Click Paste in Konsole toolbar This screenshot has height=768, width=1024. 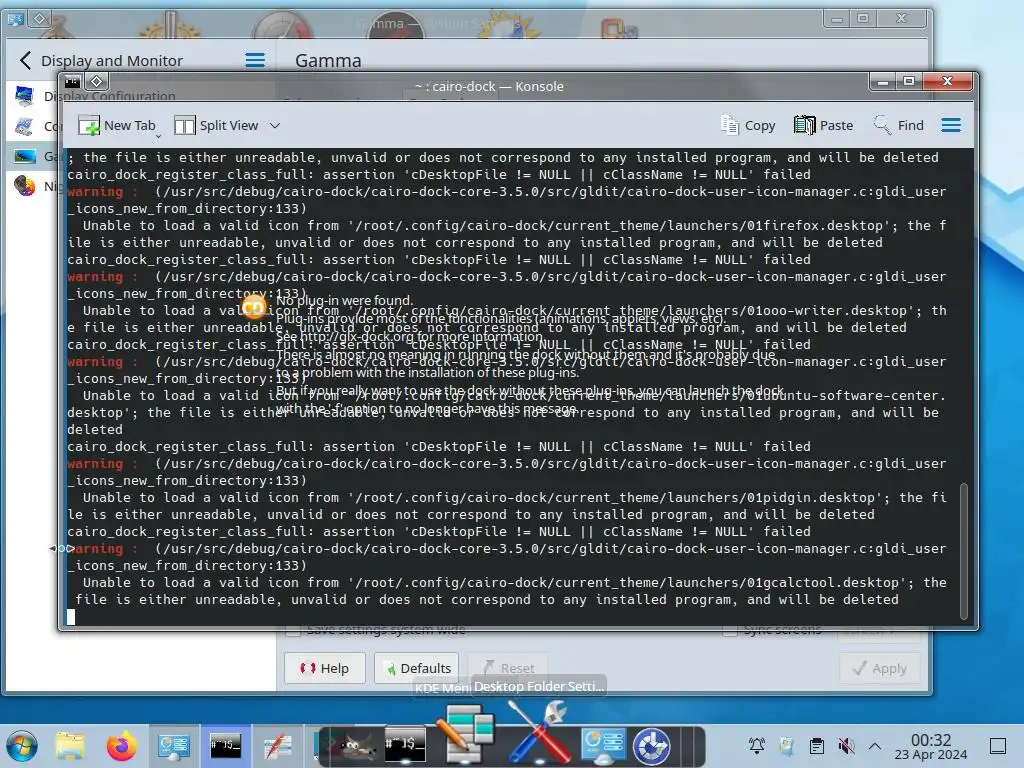click(x=823, y=125)
